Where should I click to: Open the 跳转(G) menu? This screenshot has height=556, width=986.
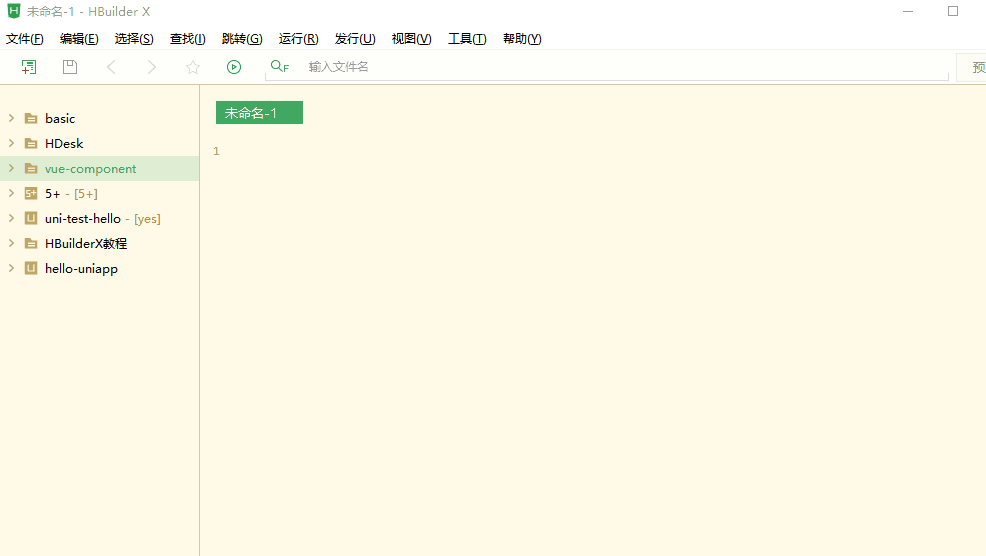pyautogui.click(x=242, y=39)
